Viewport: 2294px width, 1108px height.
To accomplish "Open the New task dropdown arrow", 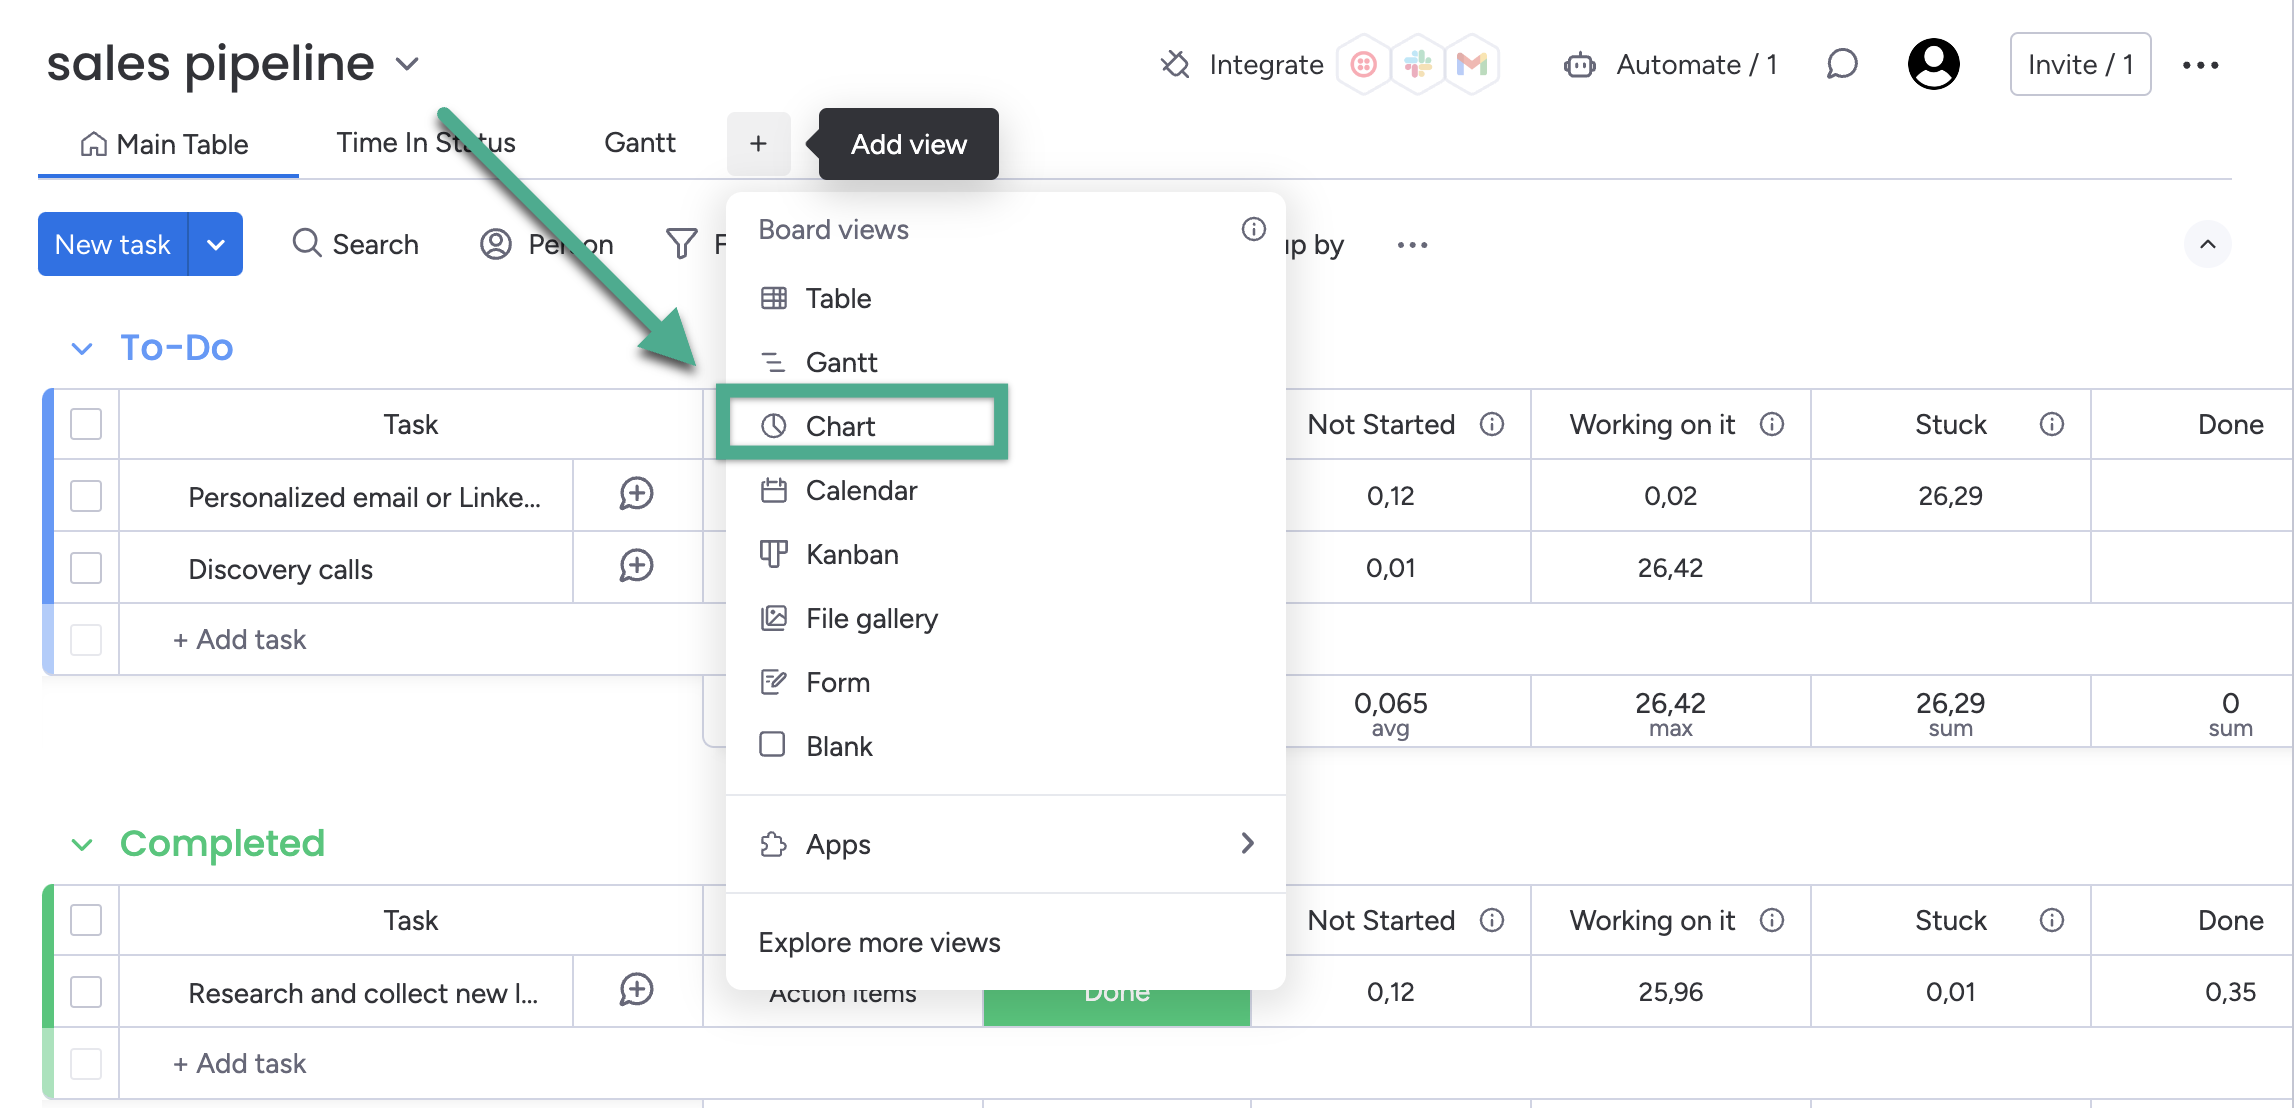I will (215, 244).
